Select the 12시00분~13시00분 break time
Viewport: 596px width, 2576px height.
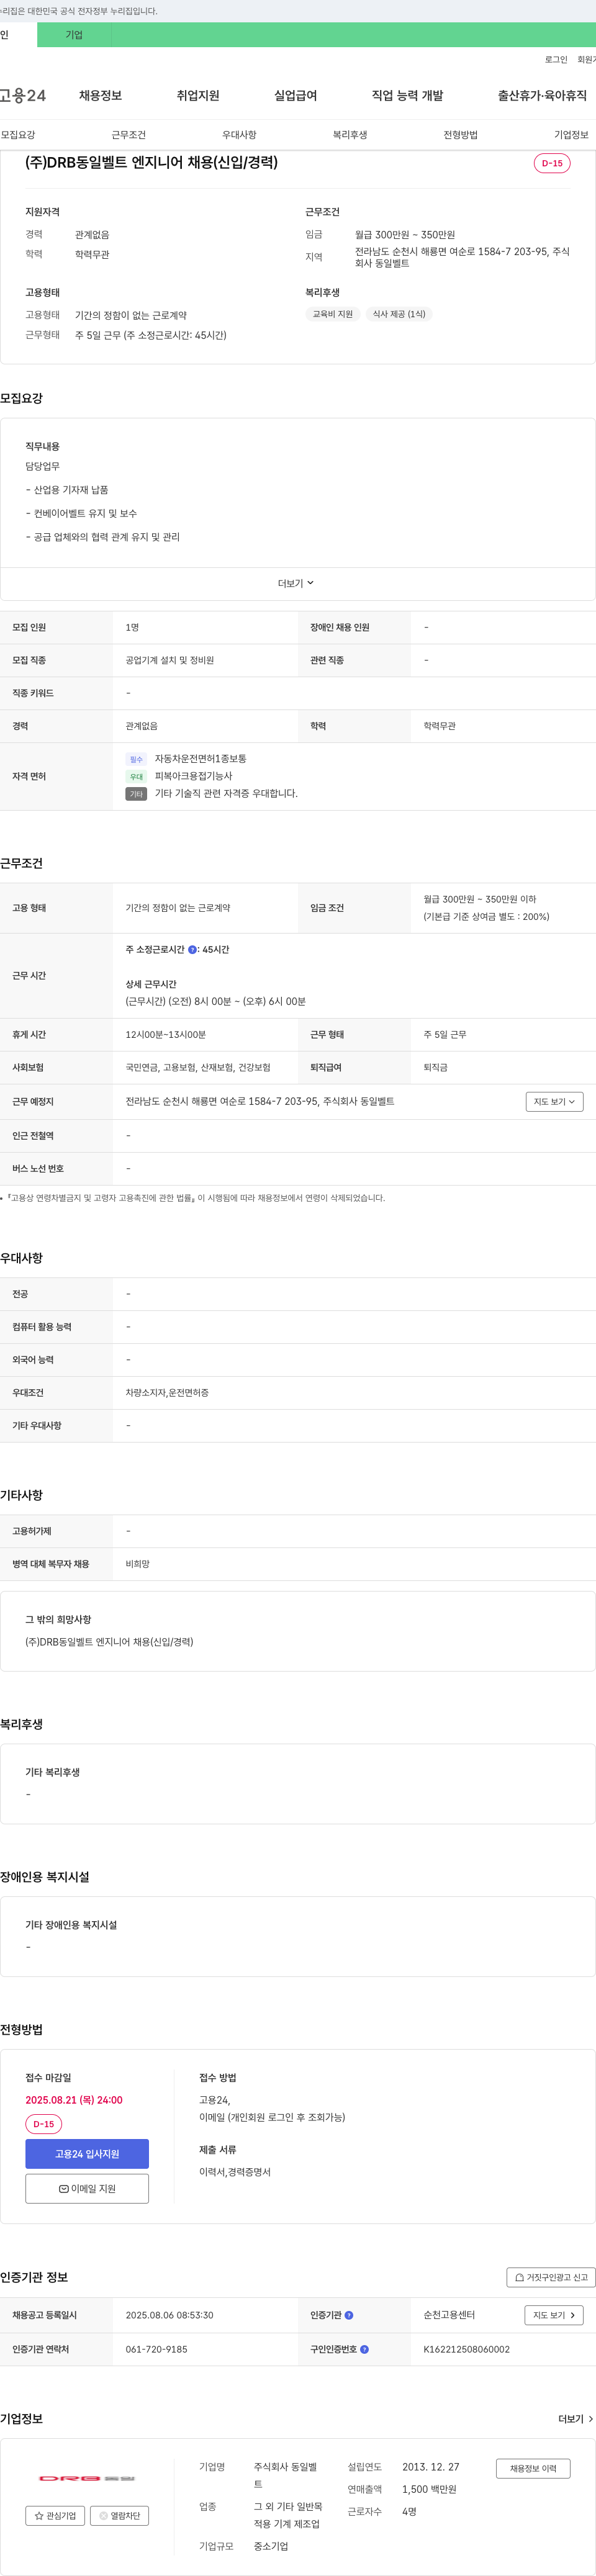(165, 1035)
